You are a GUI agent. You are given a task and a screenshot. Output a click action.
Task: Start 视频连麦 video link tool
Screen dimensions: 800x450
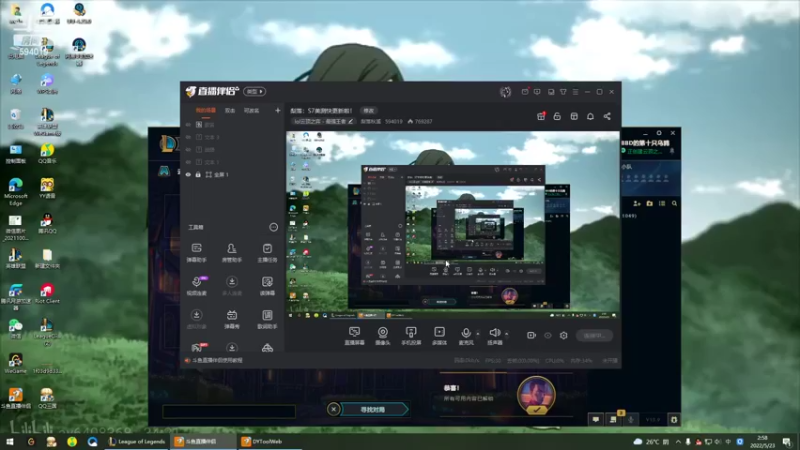(196, 286)
